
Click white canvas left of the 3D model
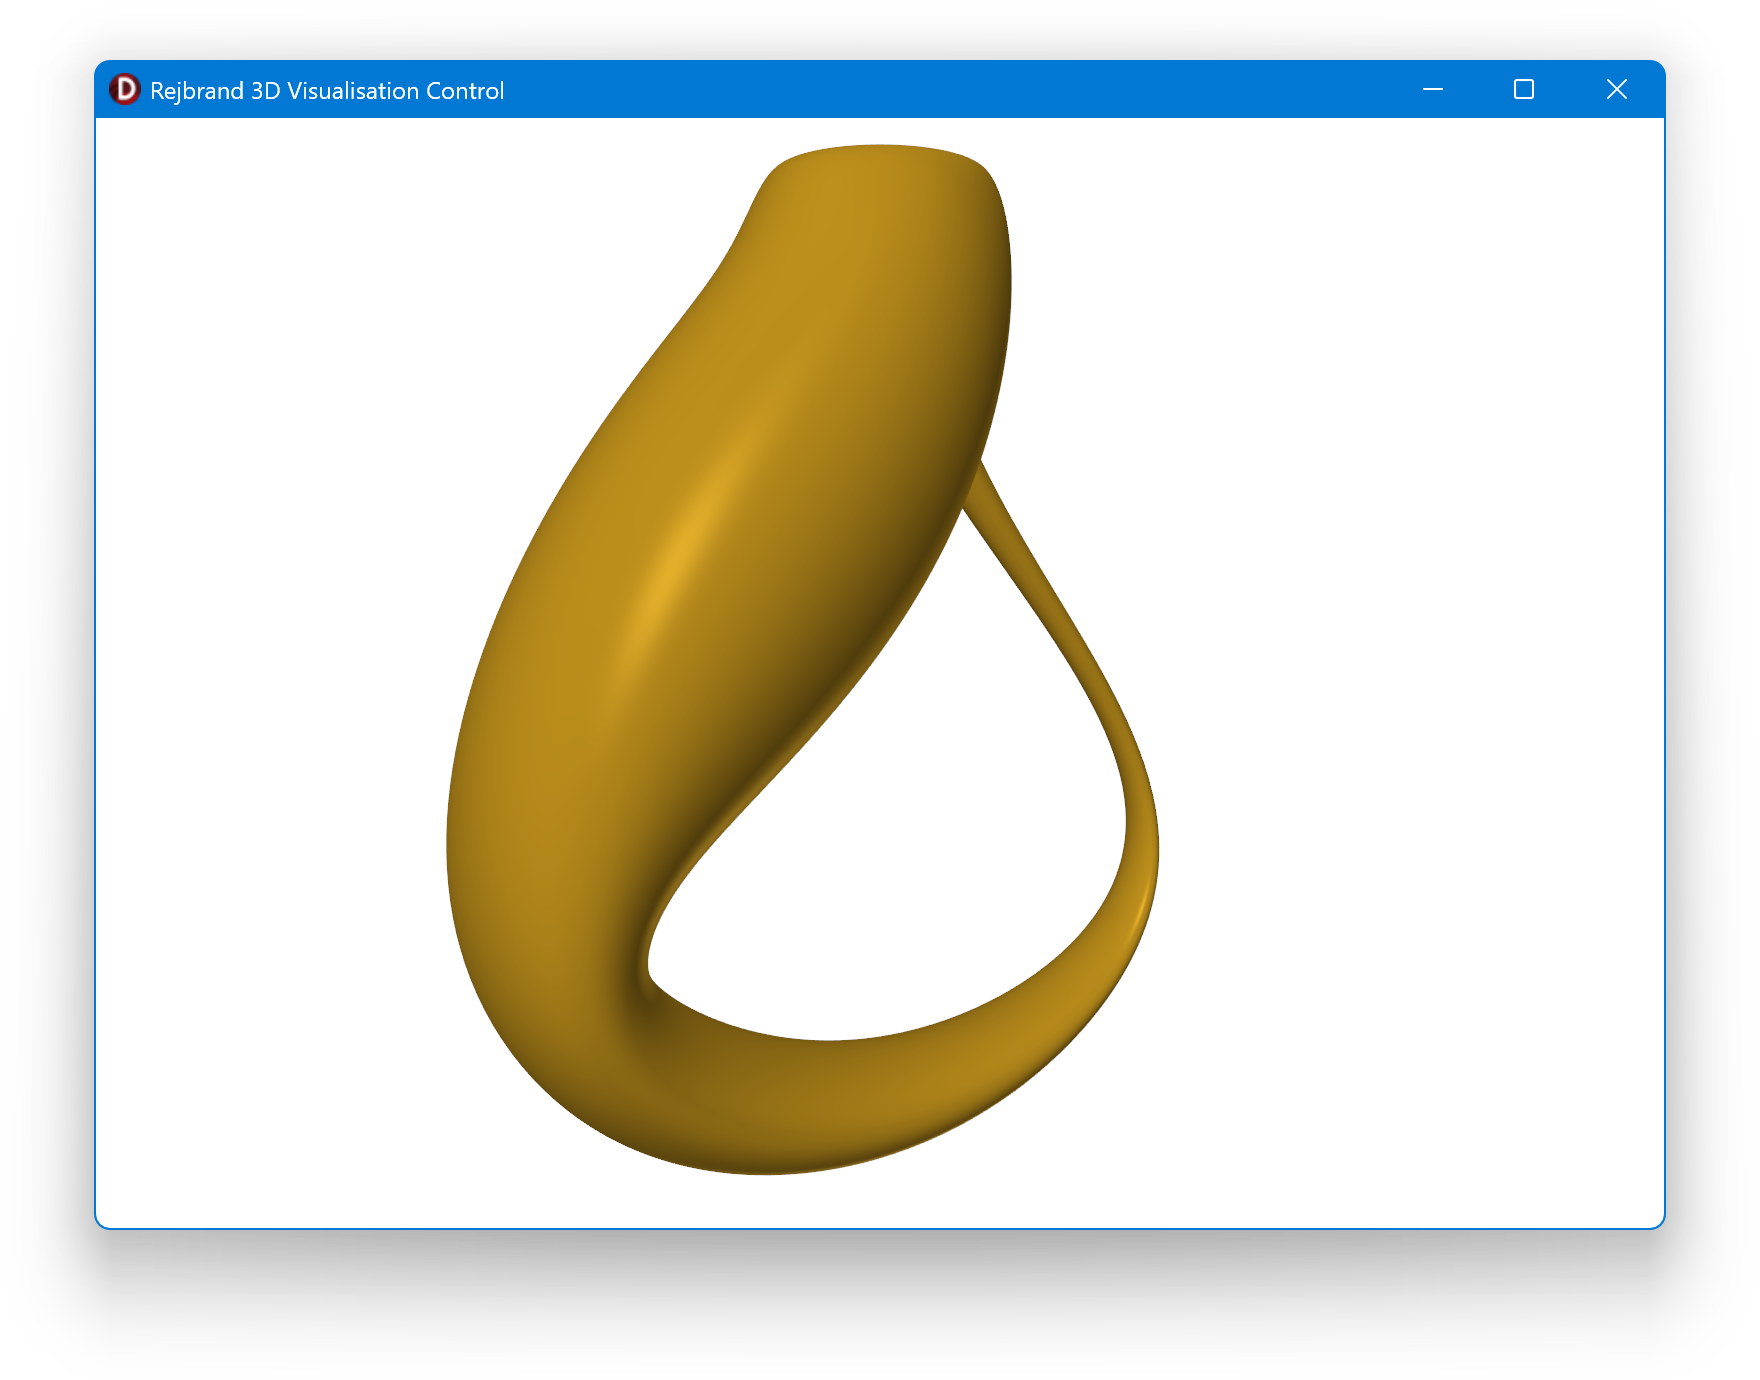pos(270,650)
